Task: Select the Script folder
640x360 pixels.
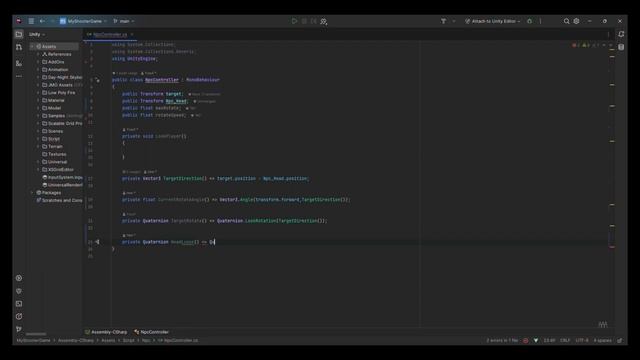Action: [51, 139]
